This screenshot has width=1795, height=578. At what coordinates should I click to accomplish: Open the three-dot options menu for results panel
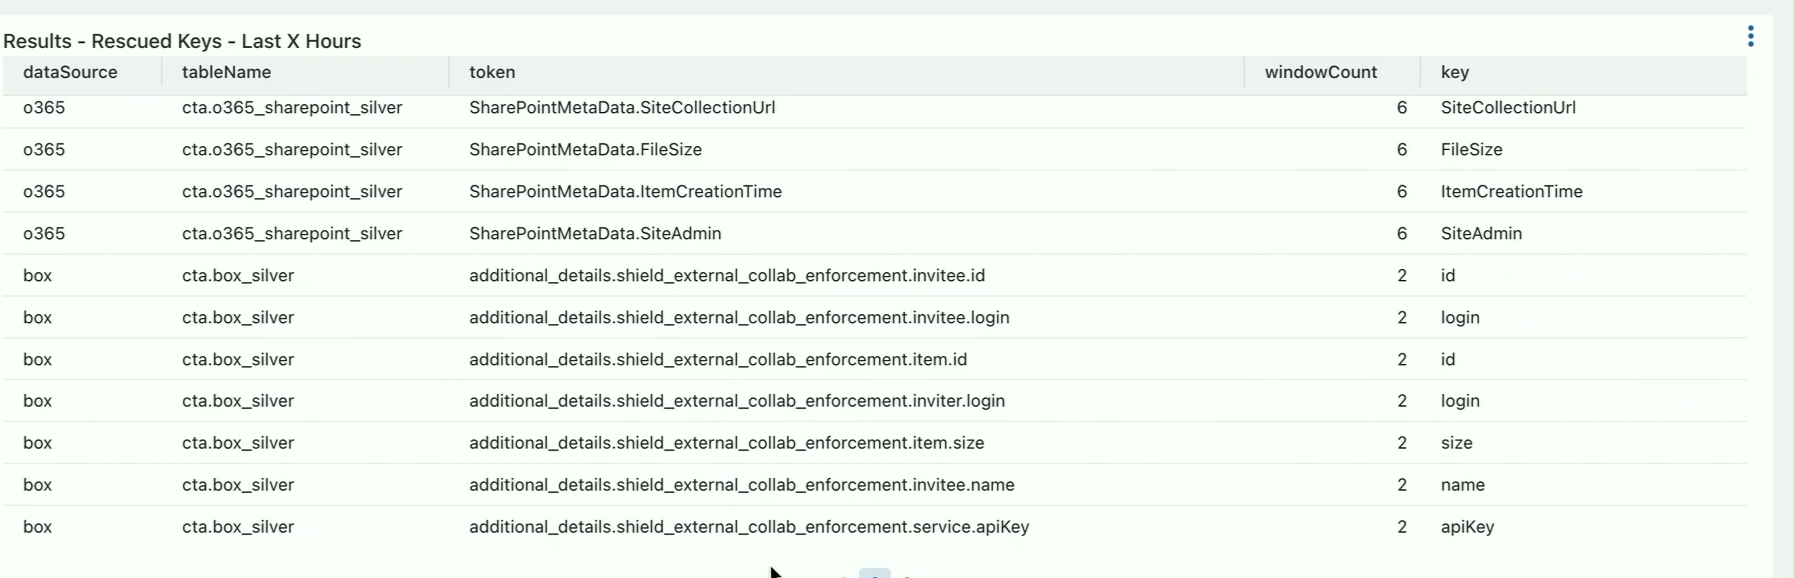tap(1750, 37)
